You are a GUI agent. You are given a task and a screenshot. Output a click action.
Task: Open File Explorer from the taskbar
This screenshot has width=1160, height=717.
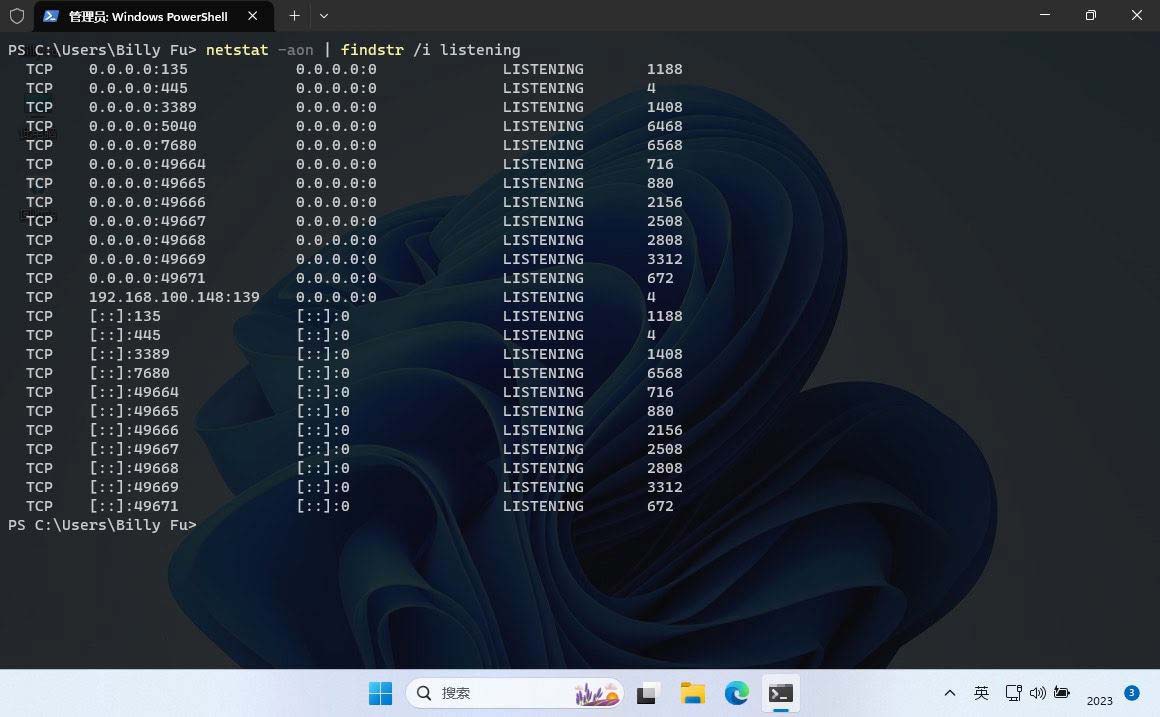coord(692,693)
